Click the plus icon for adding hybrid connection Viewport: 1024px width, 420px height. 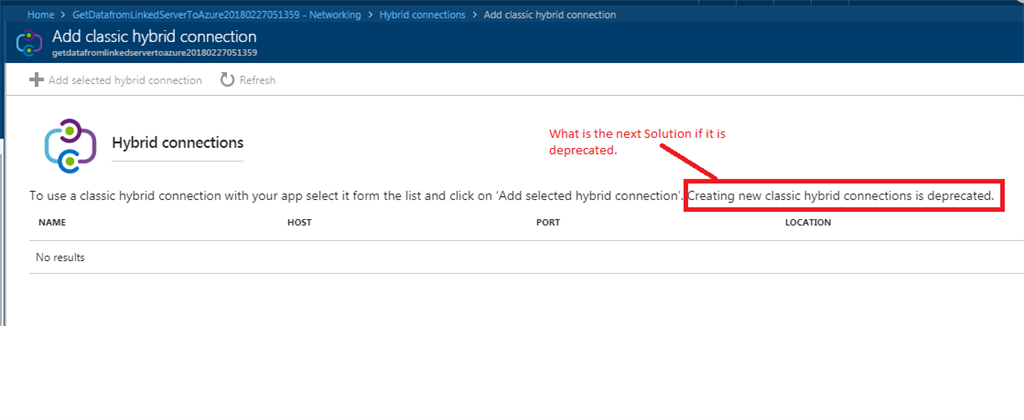click(x=36, y=80)
